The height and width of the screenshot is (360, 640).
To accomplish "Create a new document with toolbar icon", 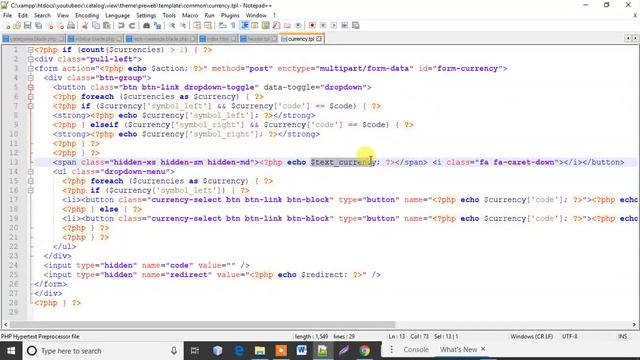I will [7, 25].
